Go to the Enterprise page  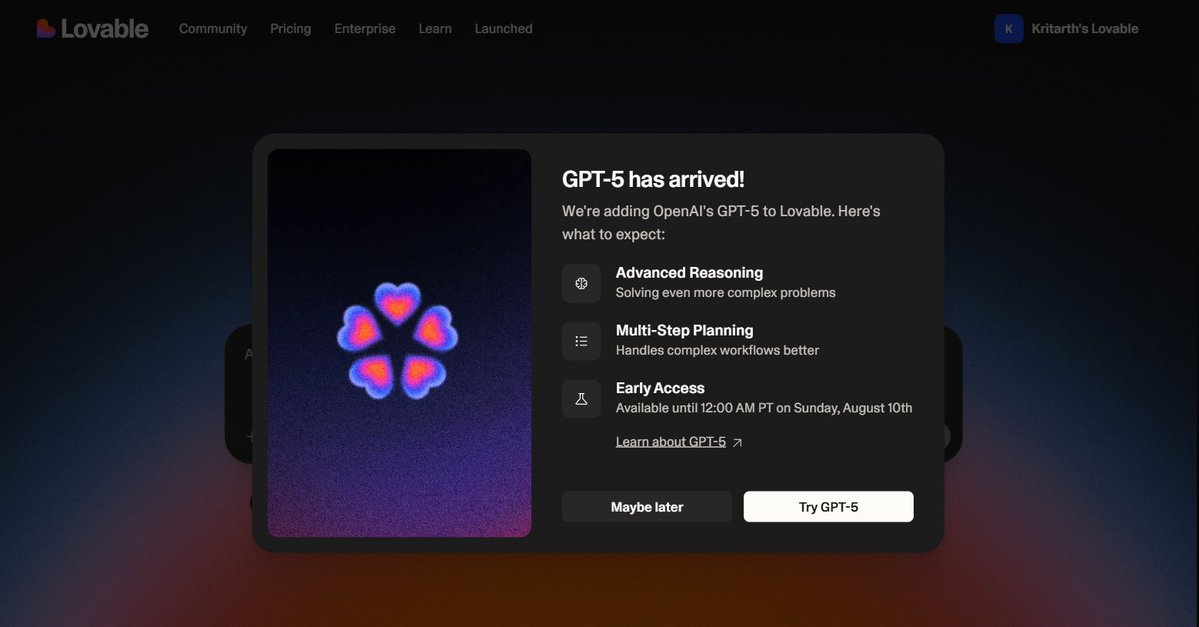[365, 29]
